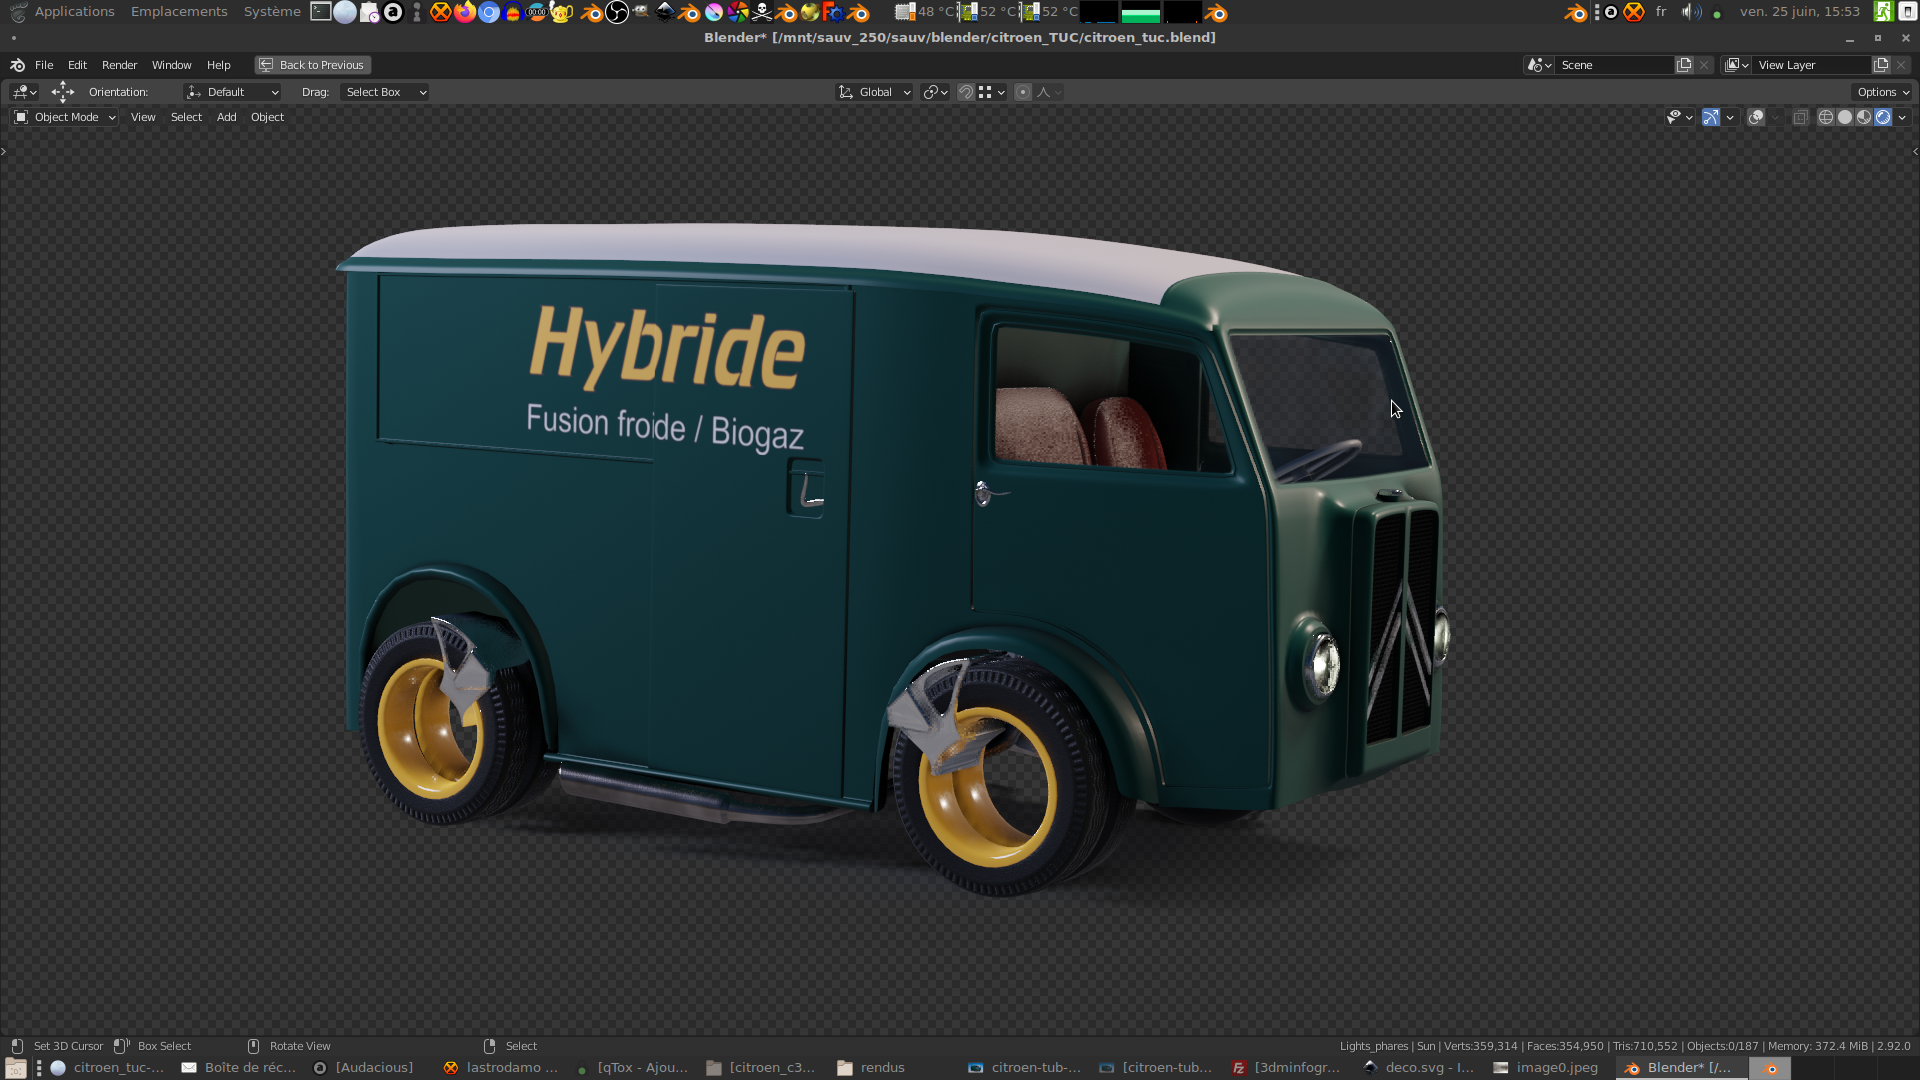Toggle viewport gizmos display

tap(1711, 117)
